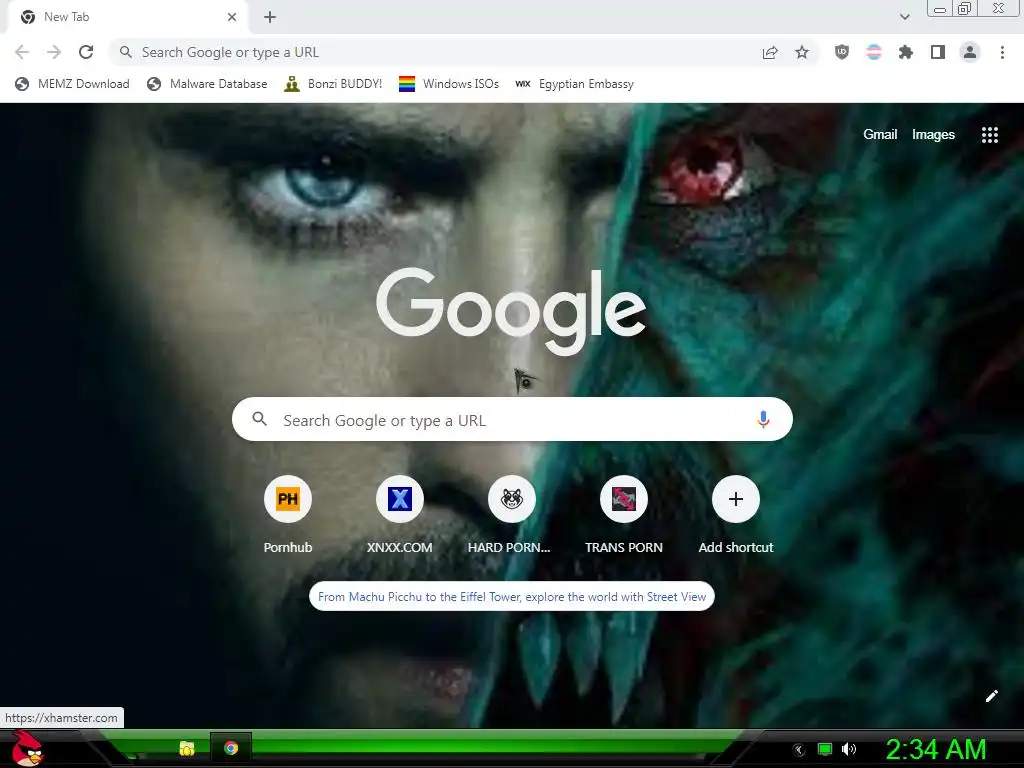This screenshot has width=1024, height=768.
Task: Open Gmail link
Action: [x=880, y=135]
